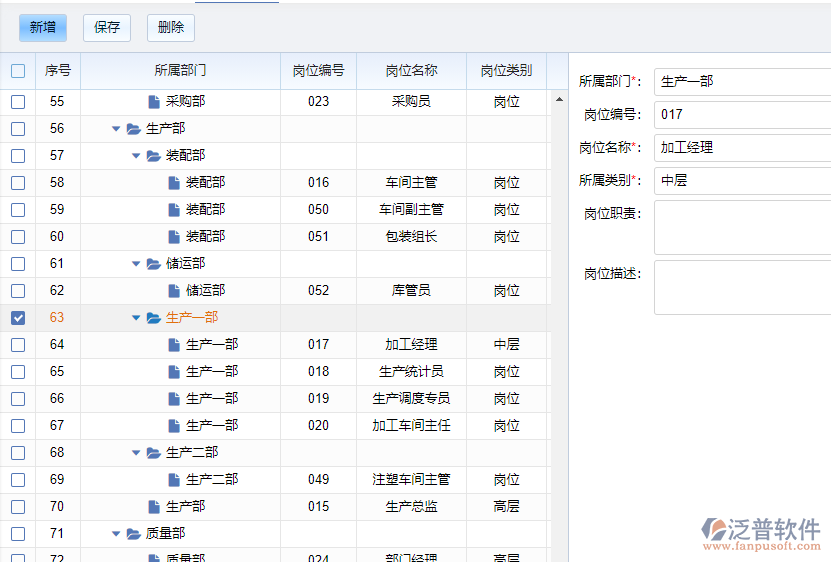Click the 删除 button

pos(171,27)
